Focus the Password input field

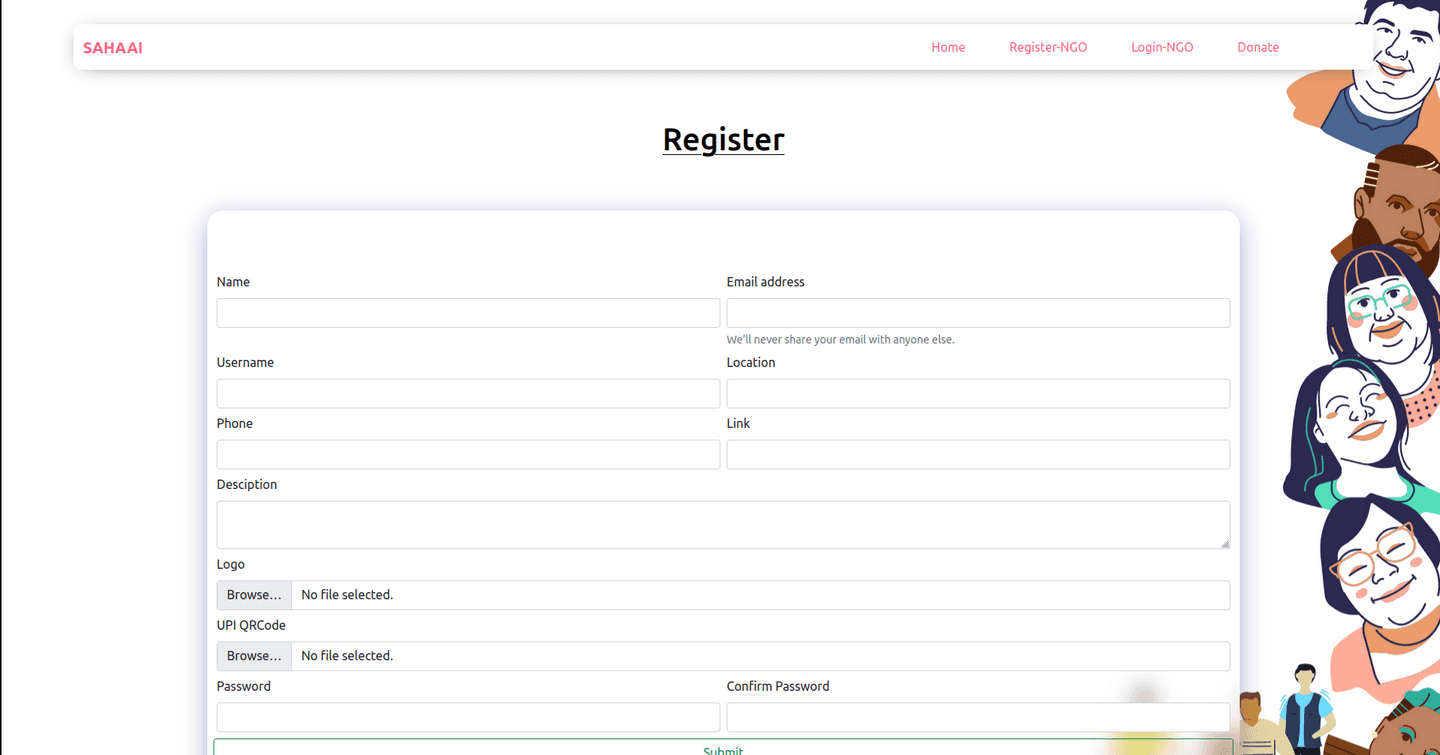(x=468, y=717)
